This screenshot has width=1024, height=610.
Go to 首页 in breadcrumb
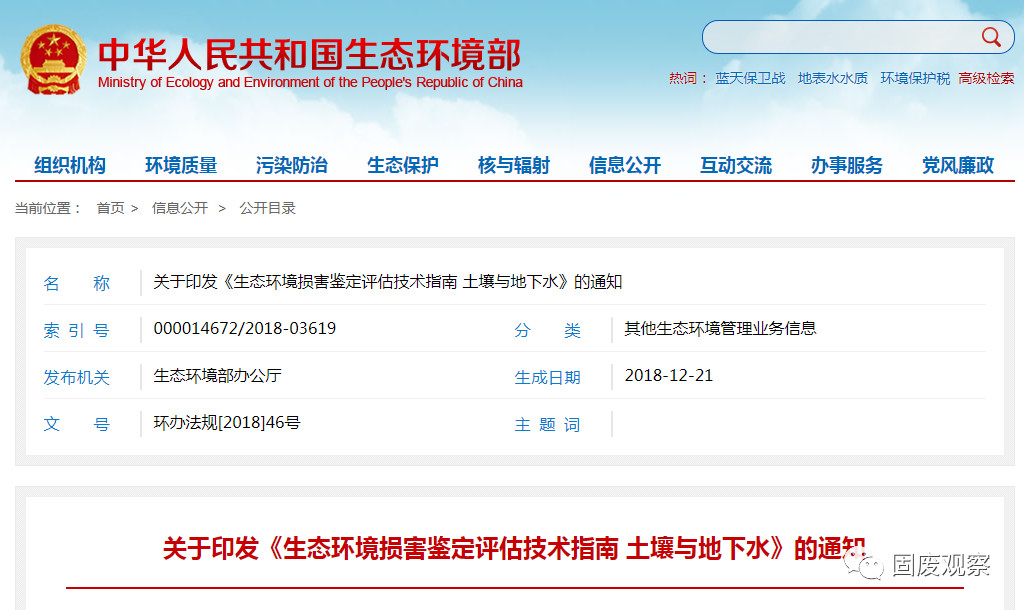click(x=110, y=208)
